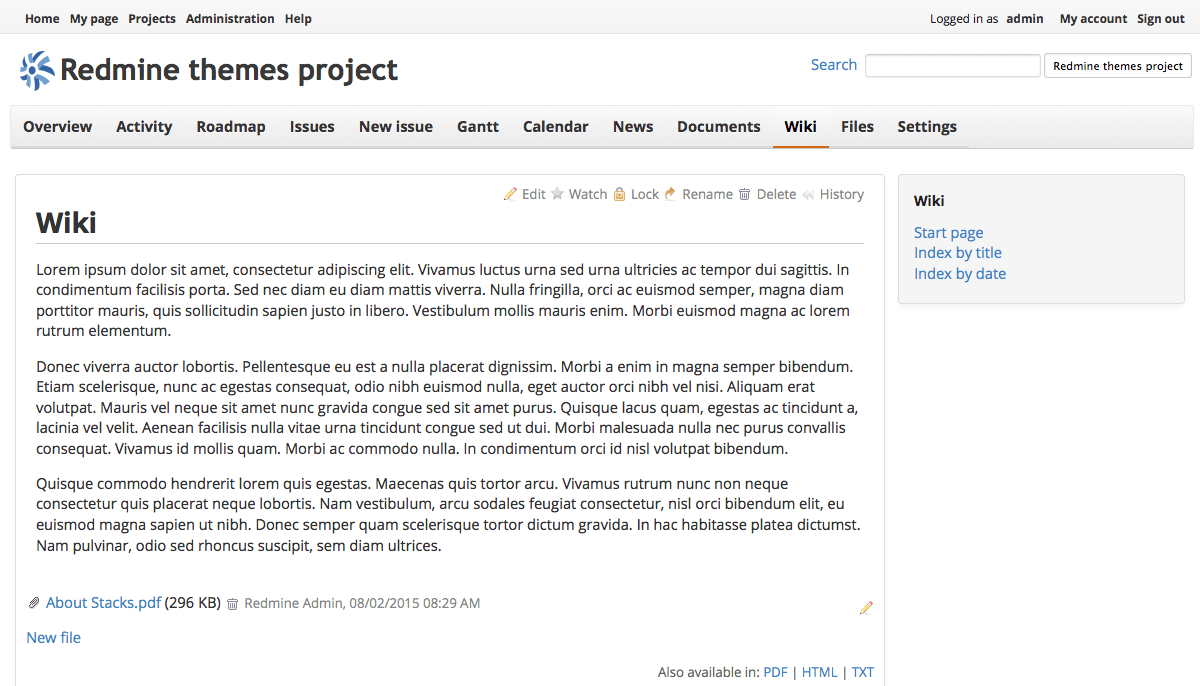Delete the About Stacks.pdf attachment via trash icon
1200x686 pixels.
point(233,604)
